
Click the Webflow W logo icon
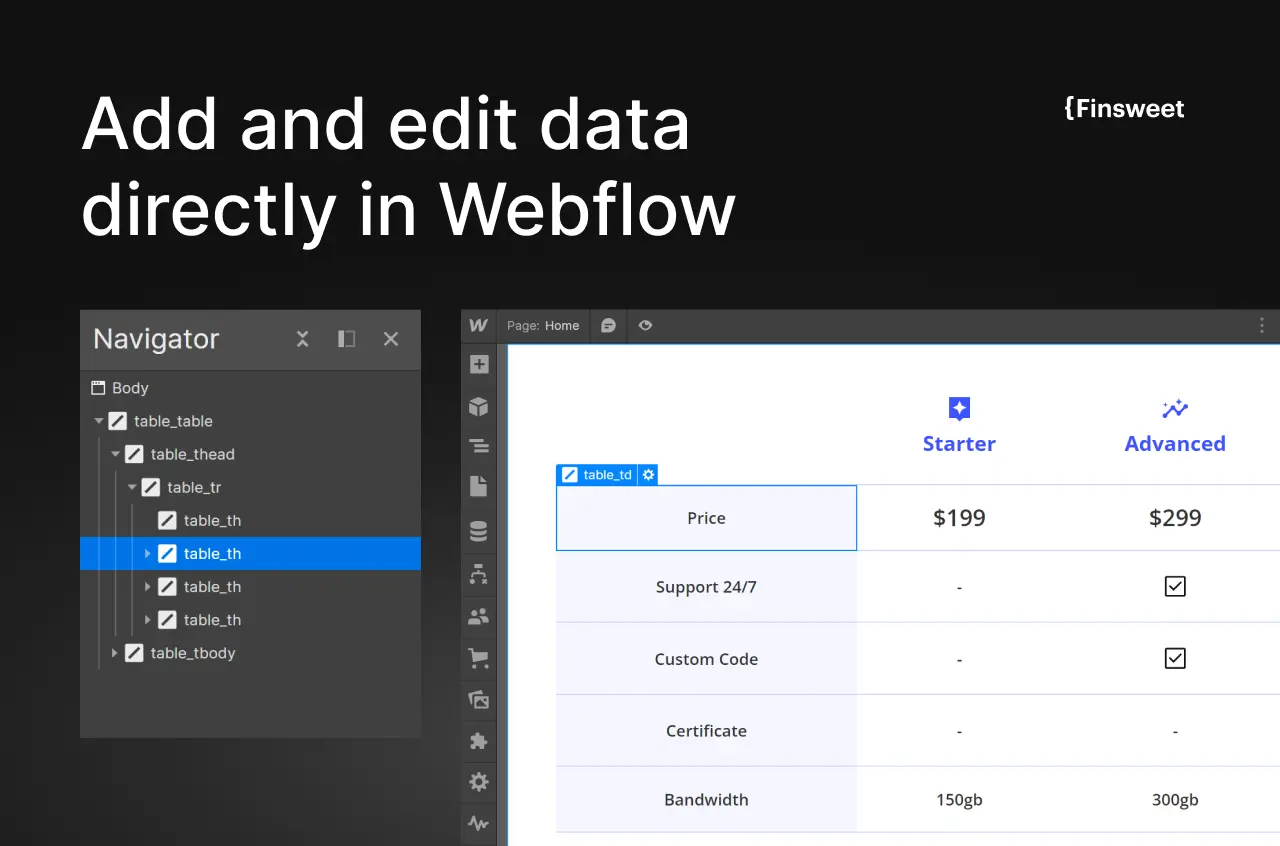tap(479, 325)
